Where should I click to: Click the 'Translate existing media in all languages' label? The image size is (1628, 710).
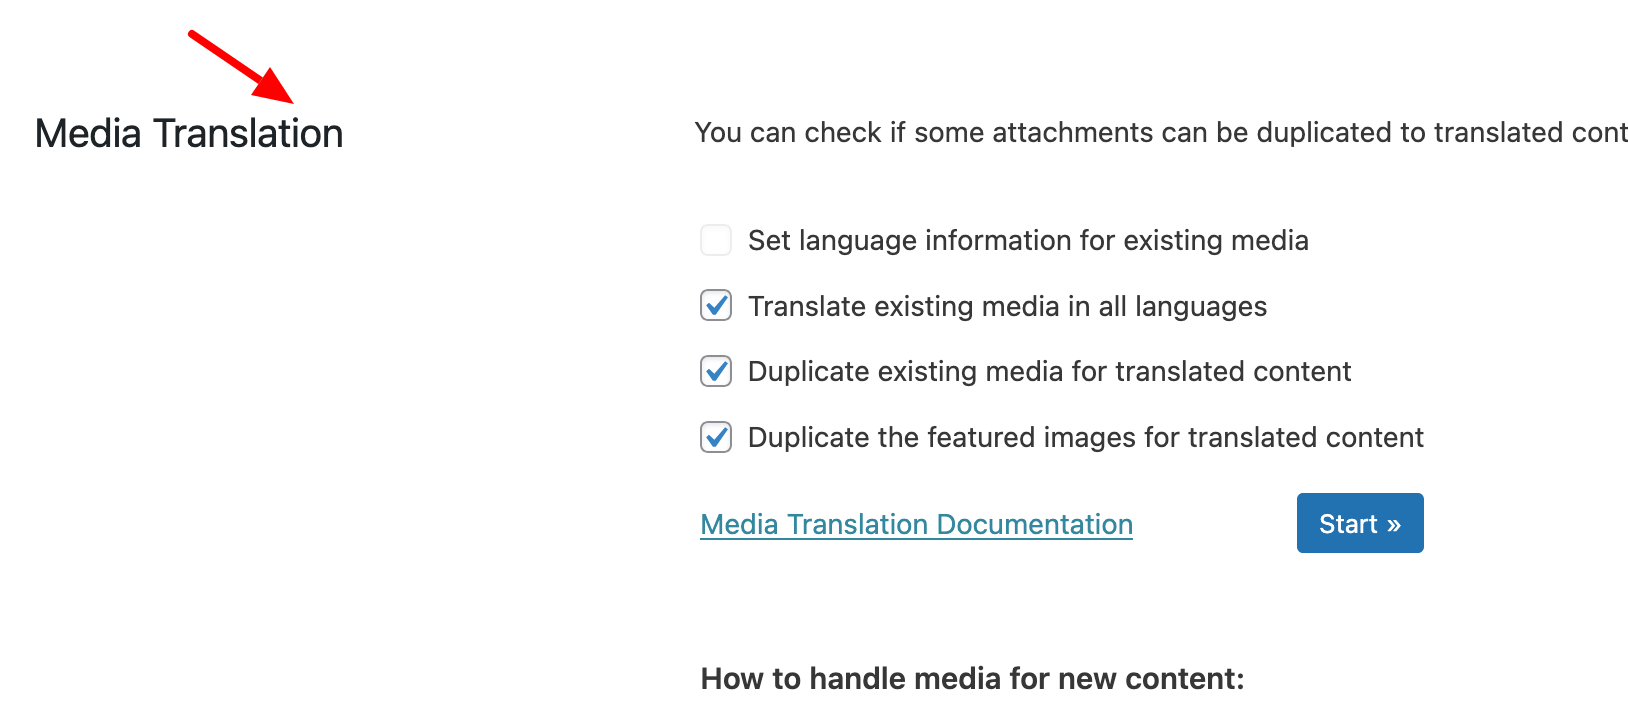[x=1007, y=306]
